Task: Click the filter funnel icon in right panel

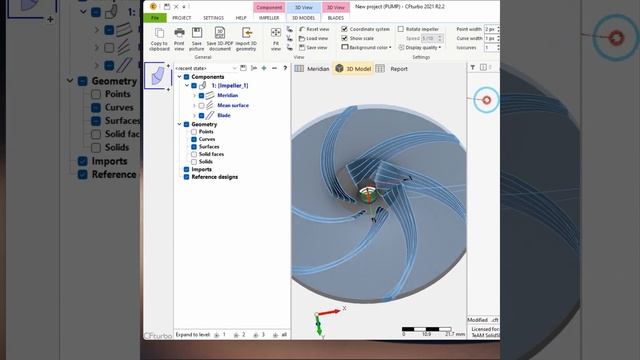Action: pos(473,67)
